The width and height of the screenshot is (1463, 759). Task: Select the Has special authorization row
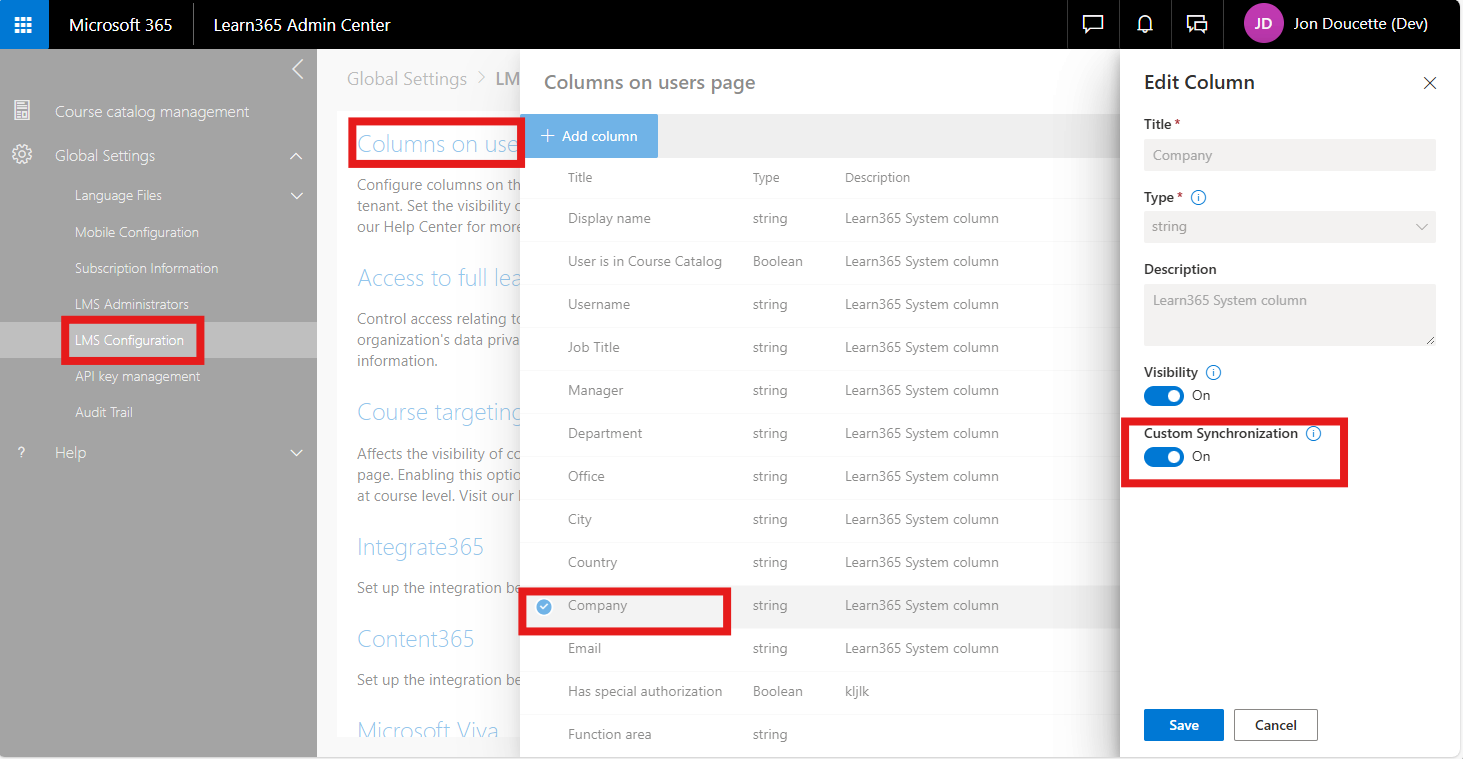pos(820,691)
